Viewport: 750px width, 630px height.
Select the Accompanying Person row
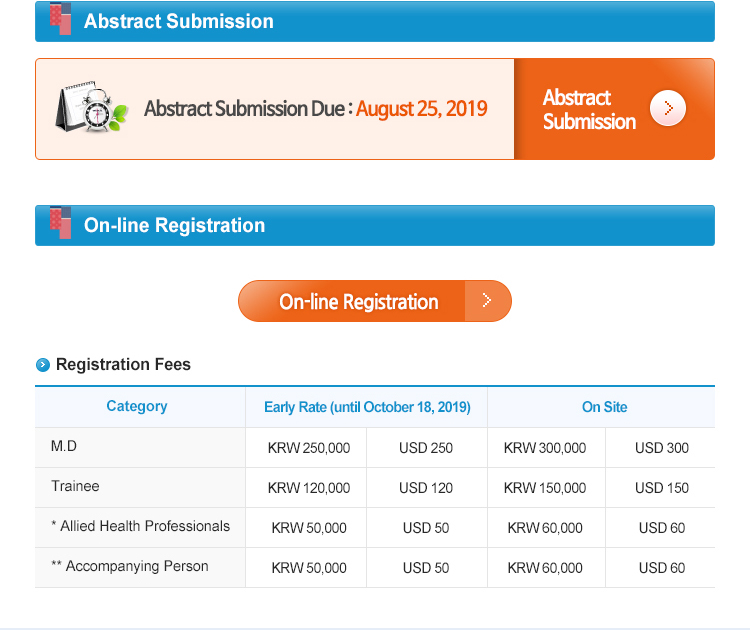(x=375, y=568)
